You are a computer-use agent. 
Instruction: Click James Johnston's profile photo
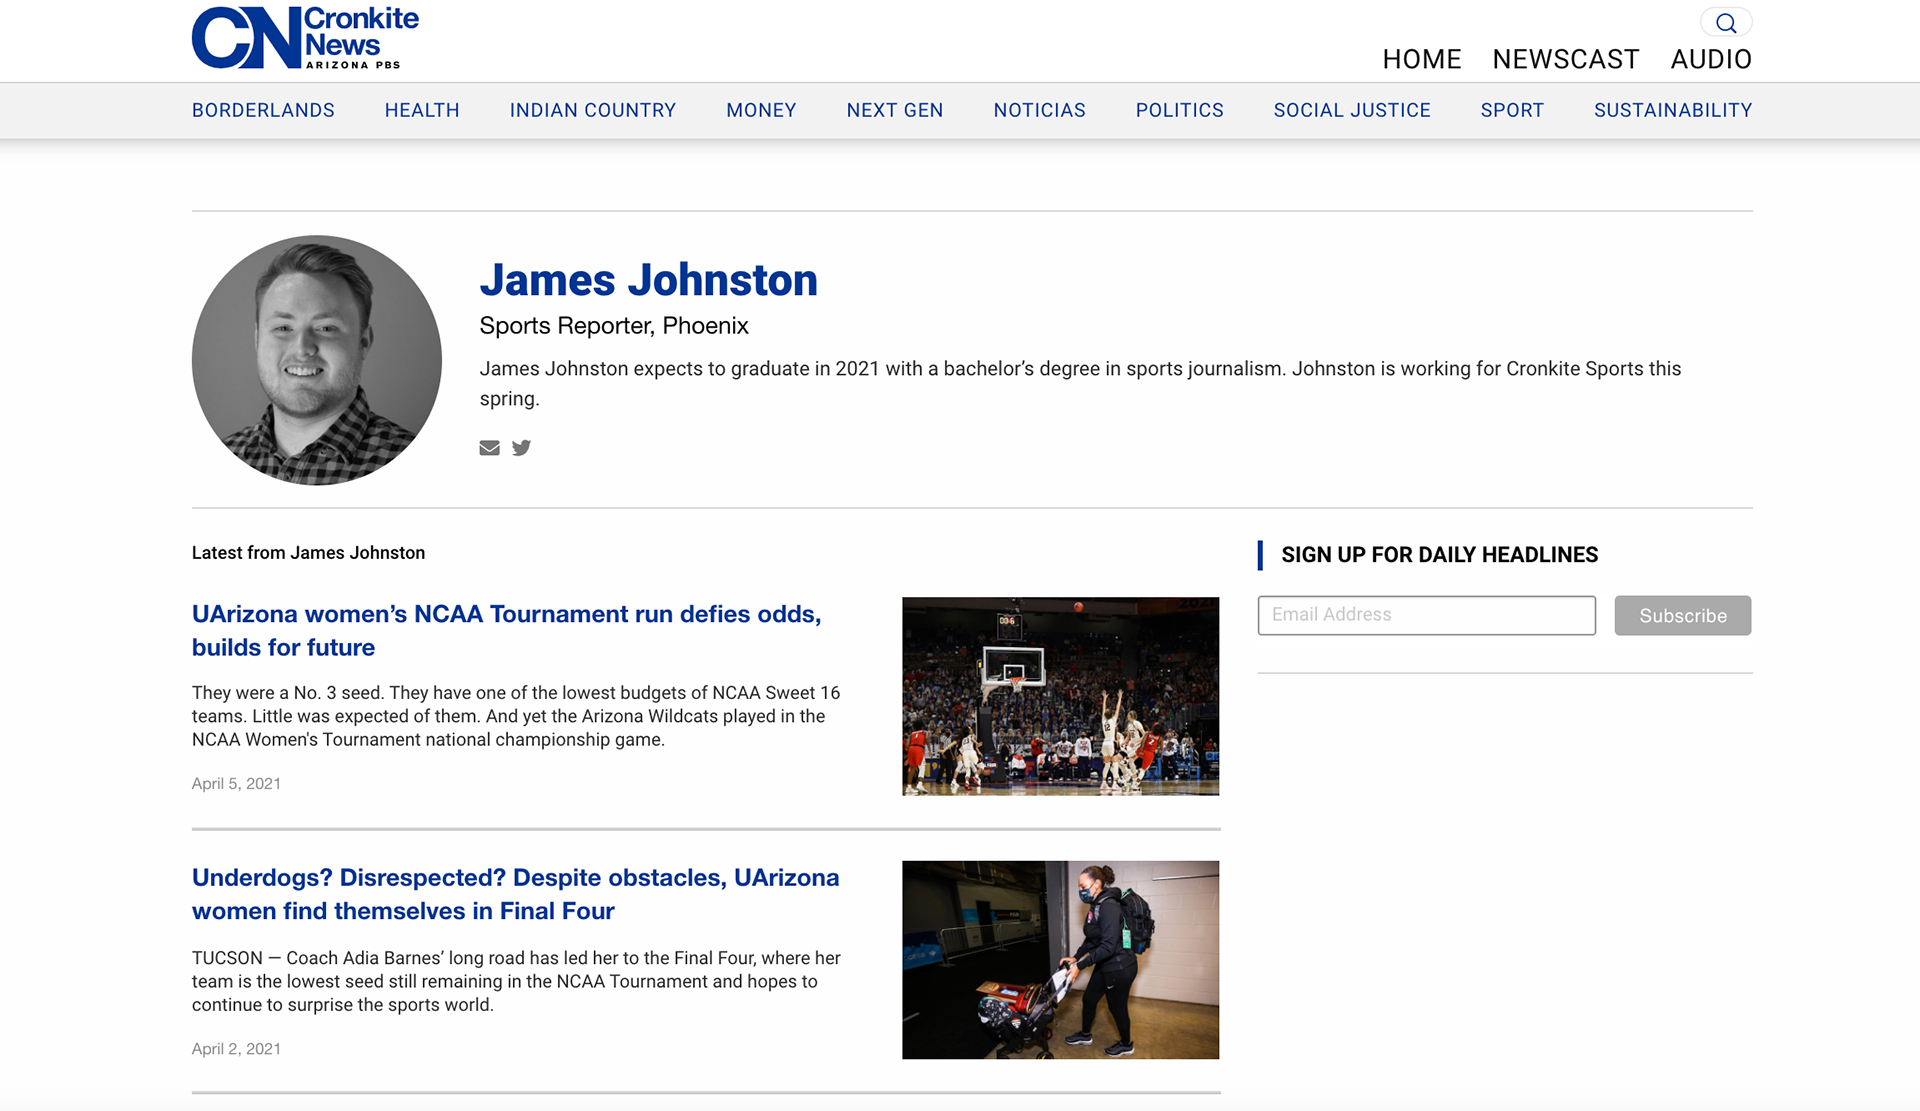pyautogui.click(x=317, y=360)
